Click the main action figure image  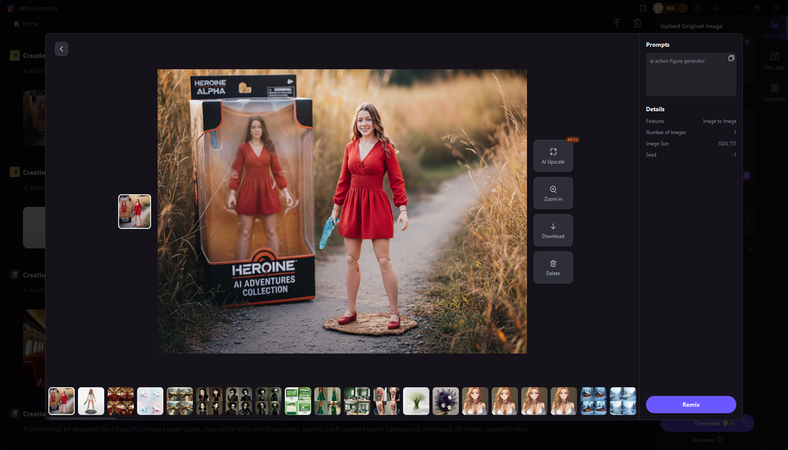click(x=342, y=211)
